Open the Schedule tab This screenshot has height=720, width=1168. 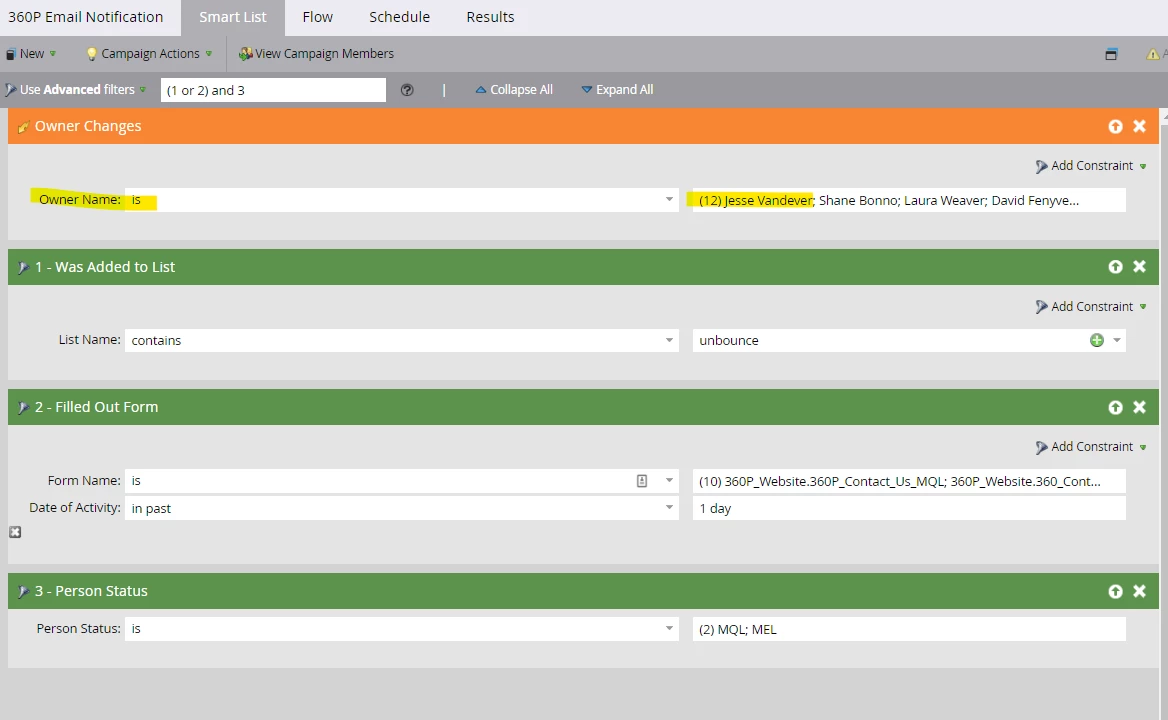tap(399, 17)
